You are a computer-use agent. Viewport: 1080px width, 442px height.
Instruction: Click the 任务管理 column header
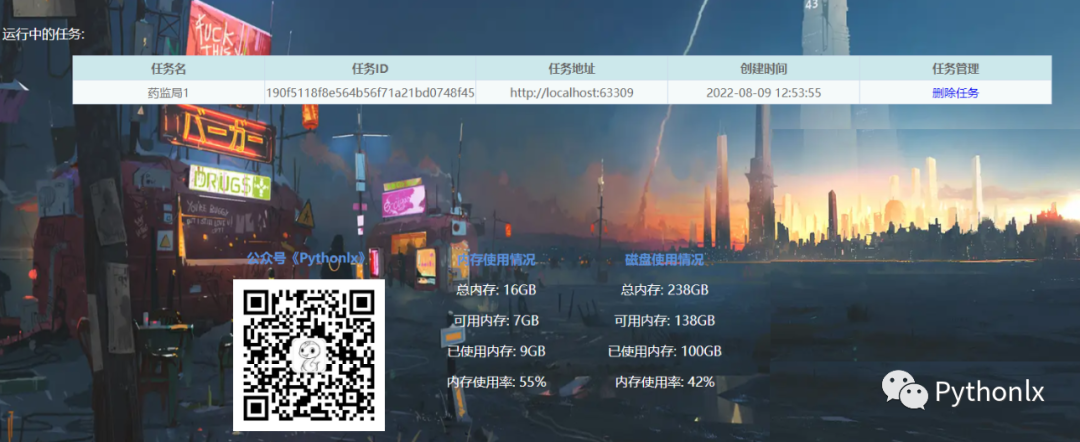point(955,69)
